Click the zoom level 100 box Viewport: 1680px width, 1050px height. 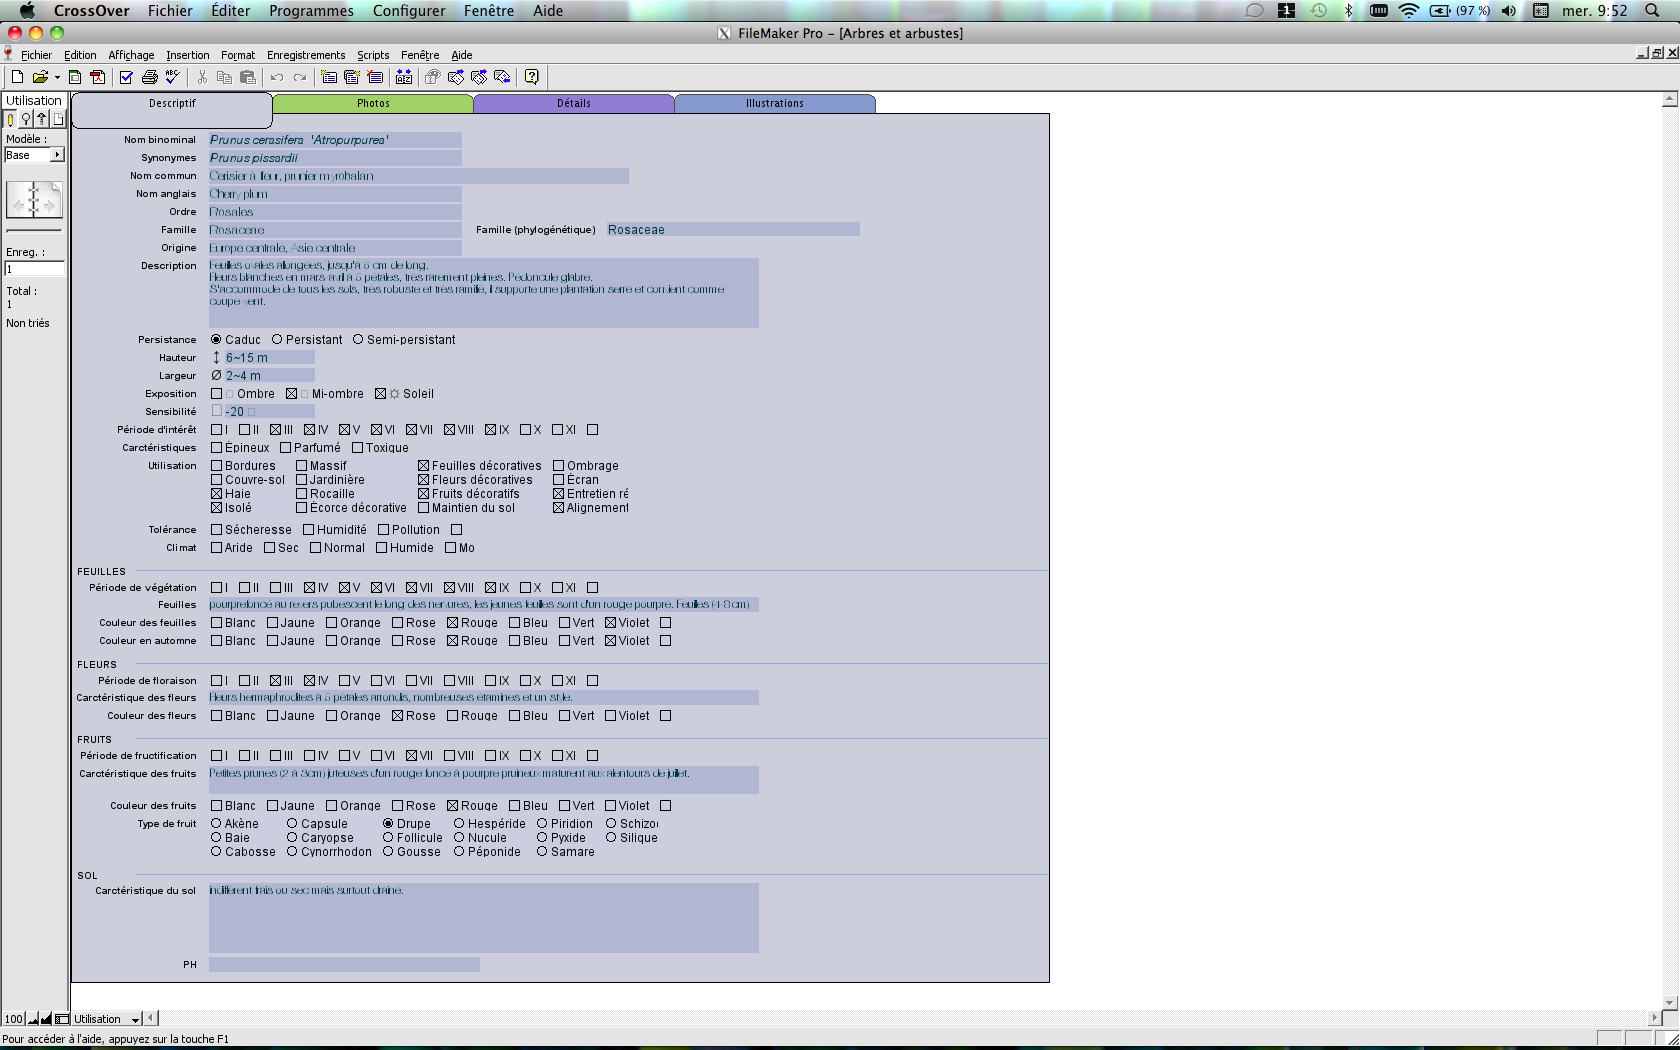(14, 1019)
